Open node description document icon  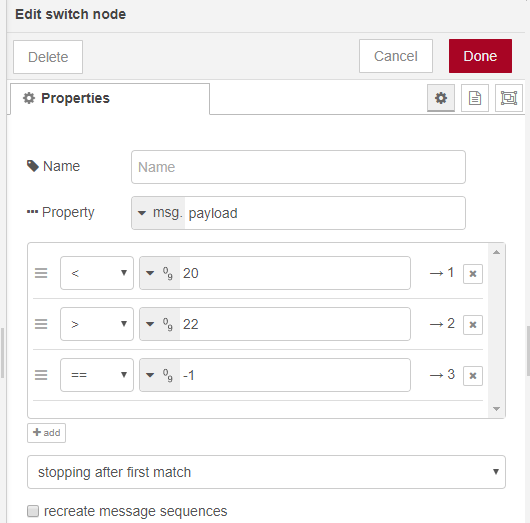coord(475,98)
